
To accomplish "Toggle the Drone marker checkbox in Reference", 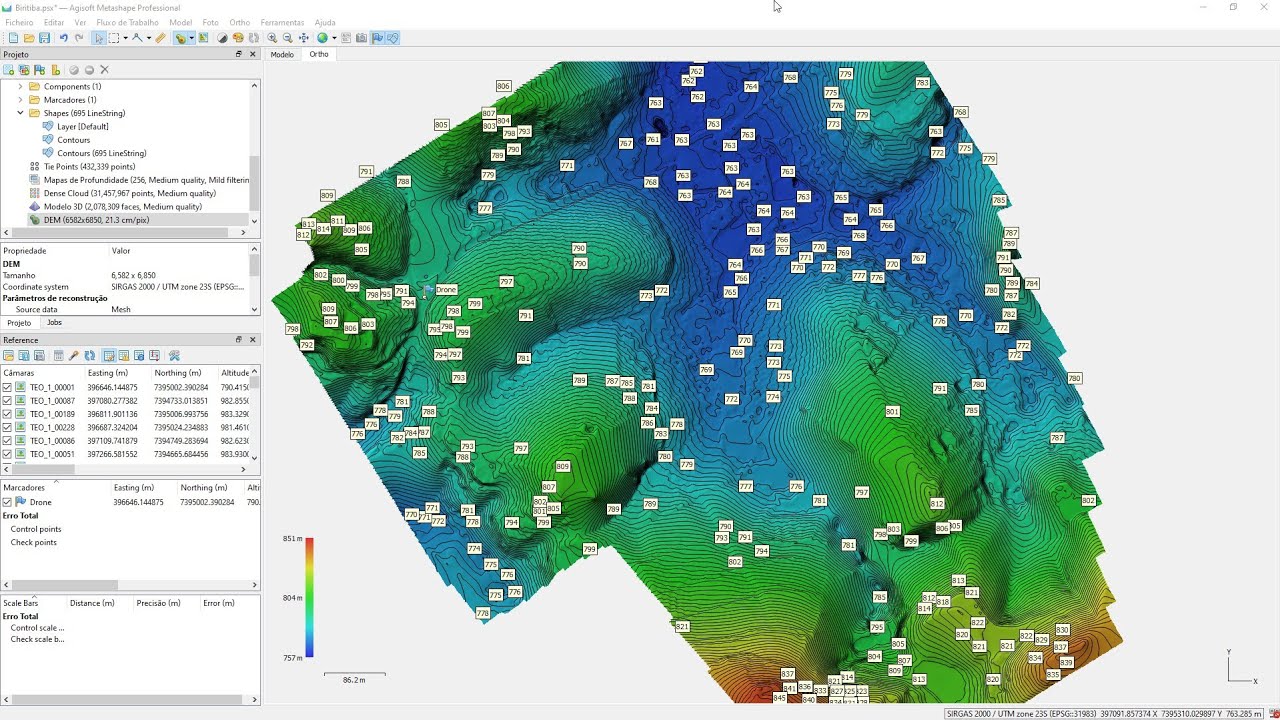I will pos(7,502).
